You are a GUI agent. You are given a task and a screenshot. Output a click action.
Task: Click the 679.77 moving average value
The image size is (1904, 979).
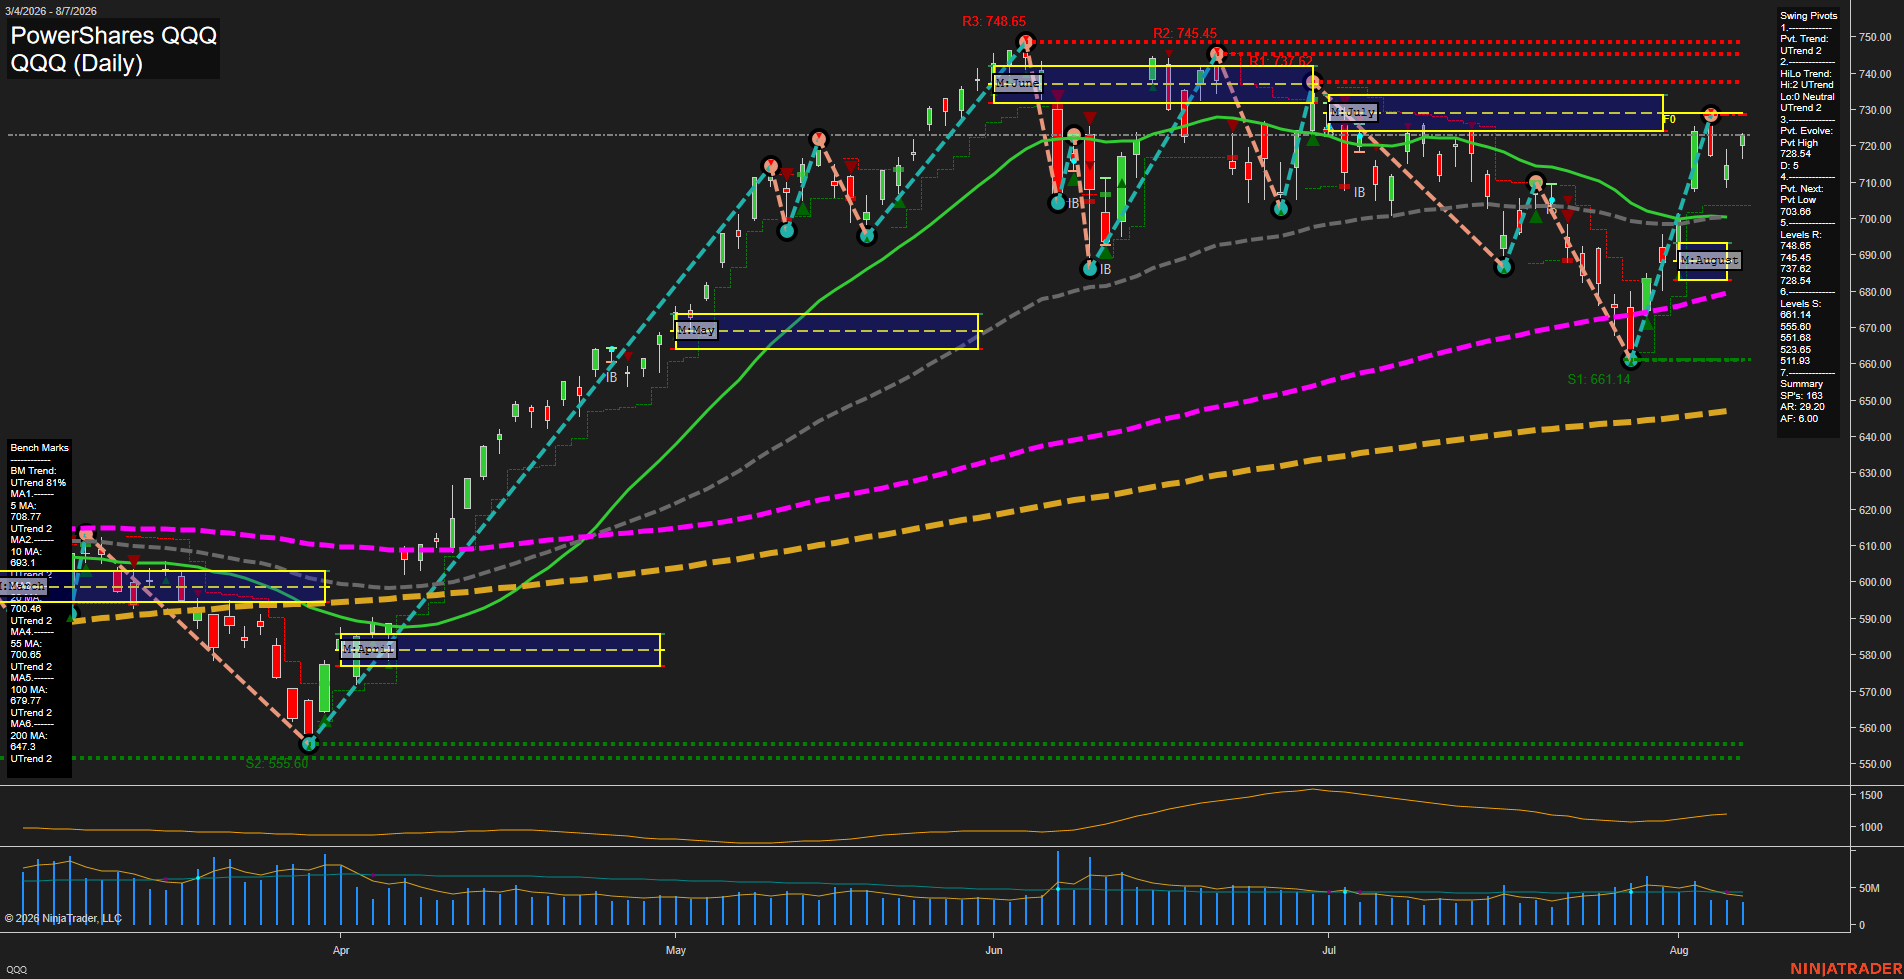26,701
